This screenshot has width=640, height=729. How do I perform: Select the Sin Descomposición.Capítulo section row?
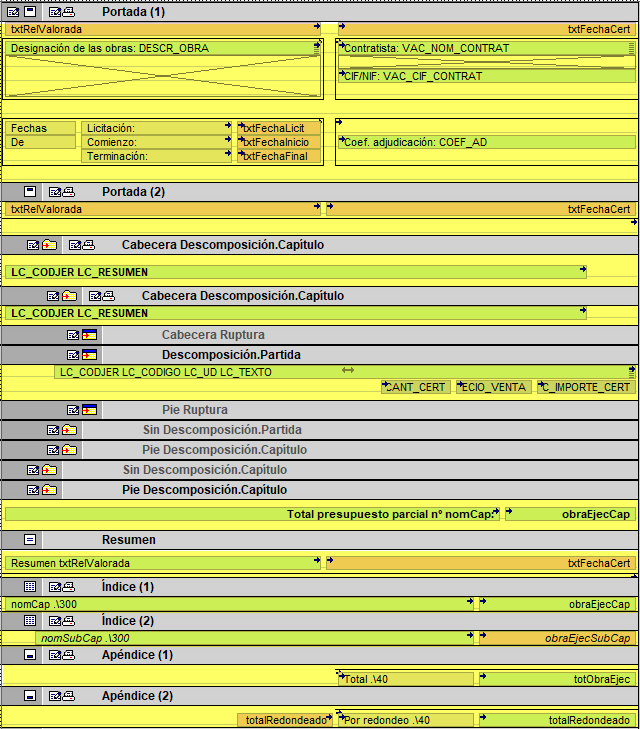320,470
